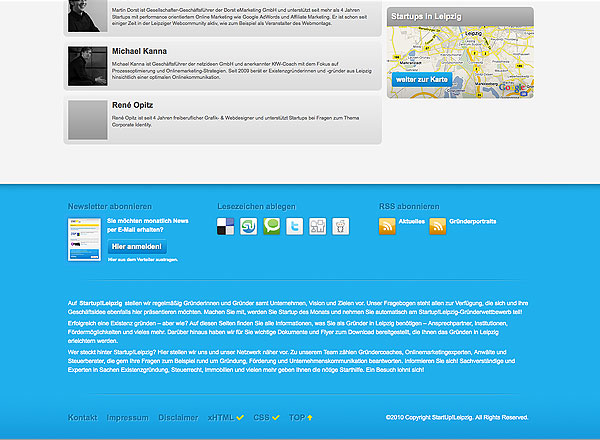The width and height of the screenshot is (600, 440).
Task: Click the 'Hier anmelden!' button
Action: (137, 247)
